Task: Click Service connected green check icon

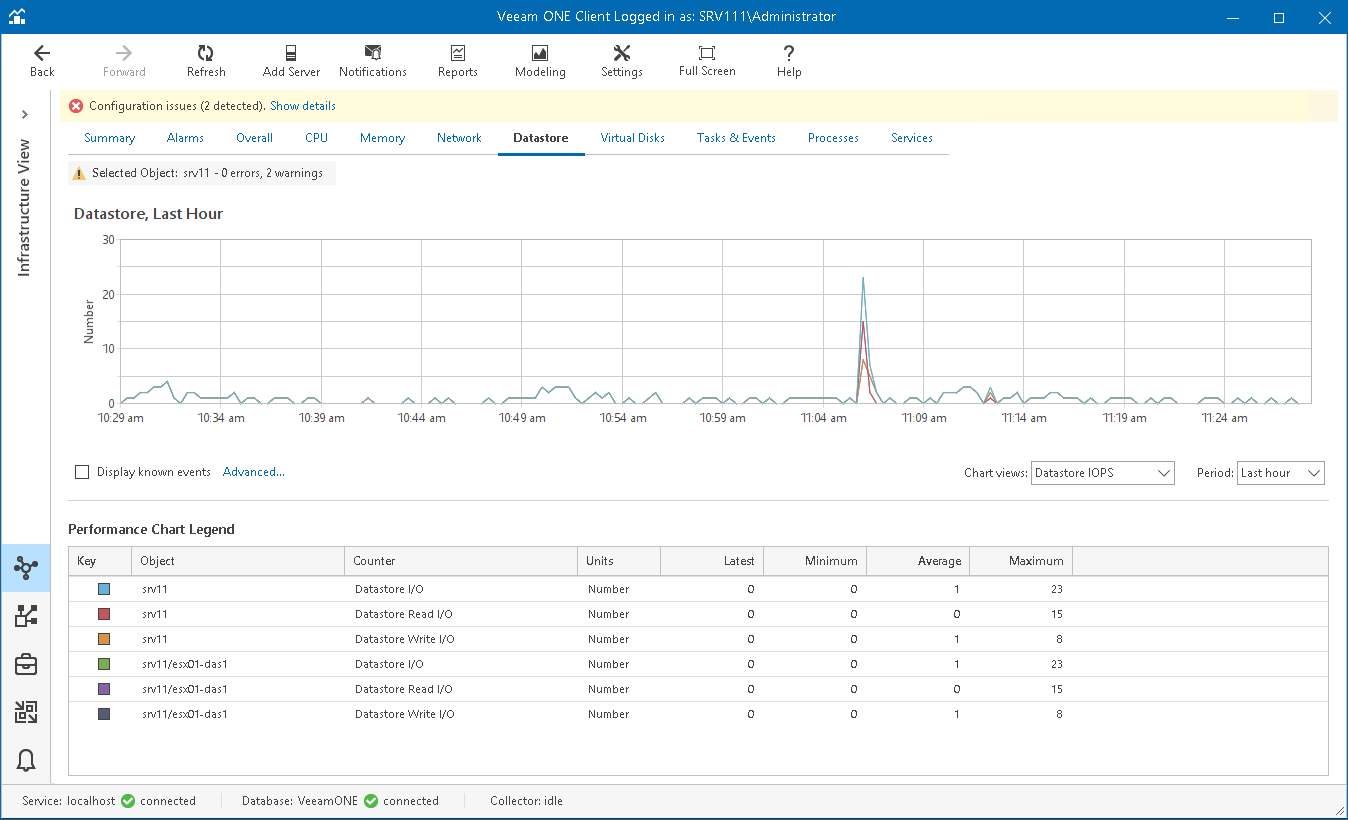Action: 128,801
